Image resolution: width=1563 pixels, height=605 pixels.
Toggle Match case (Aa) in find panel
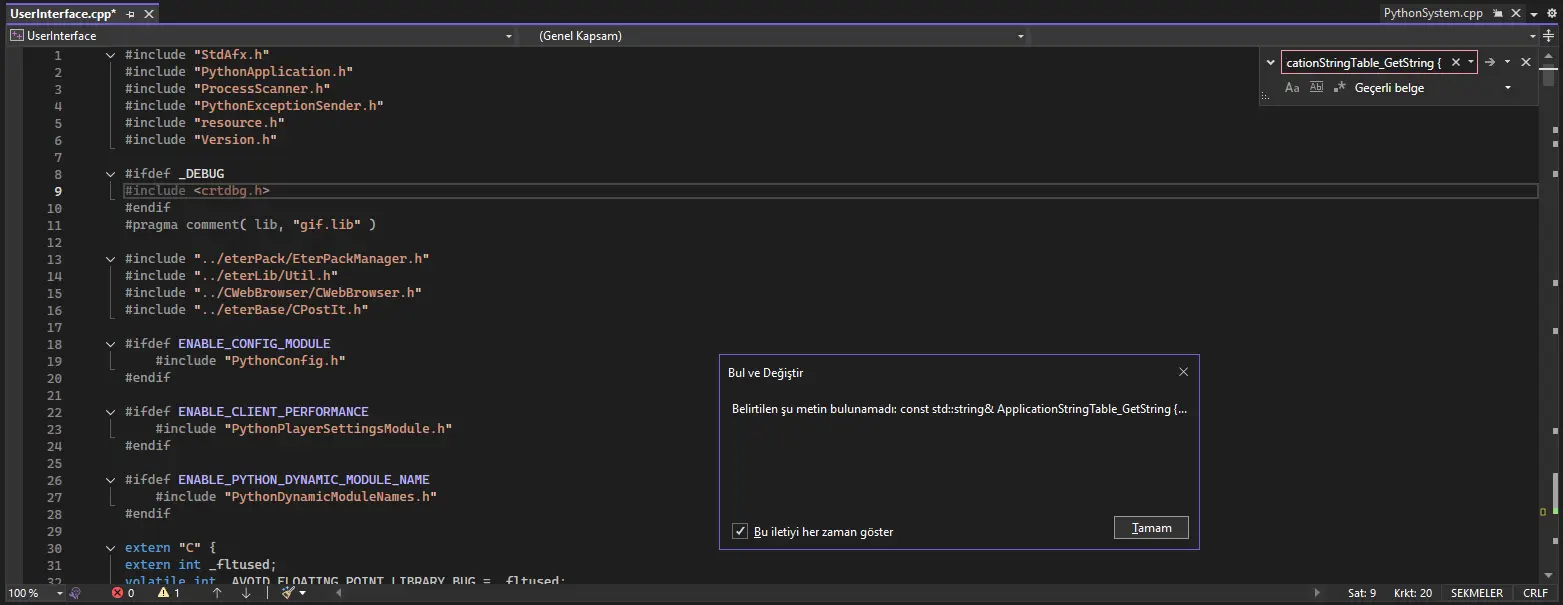coord(1292,88)
